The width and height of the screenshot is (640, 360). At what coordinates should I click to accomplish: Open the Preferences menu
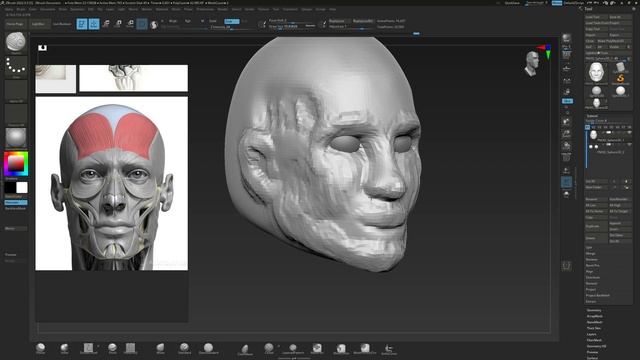(x=205, y=9)
